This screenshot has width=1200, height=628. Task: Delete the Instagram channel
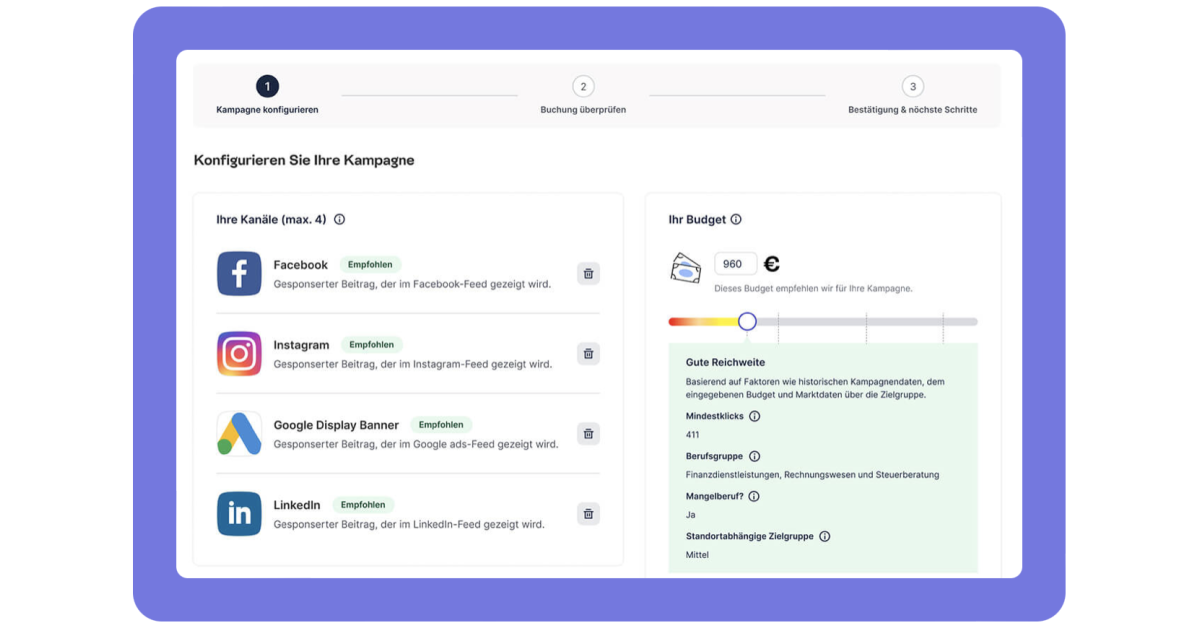[x=588, y=353]
